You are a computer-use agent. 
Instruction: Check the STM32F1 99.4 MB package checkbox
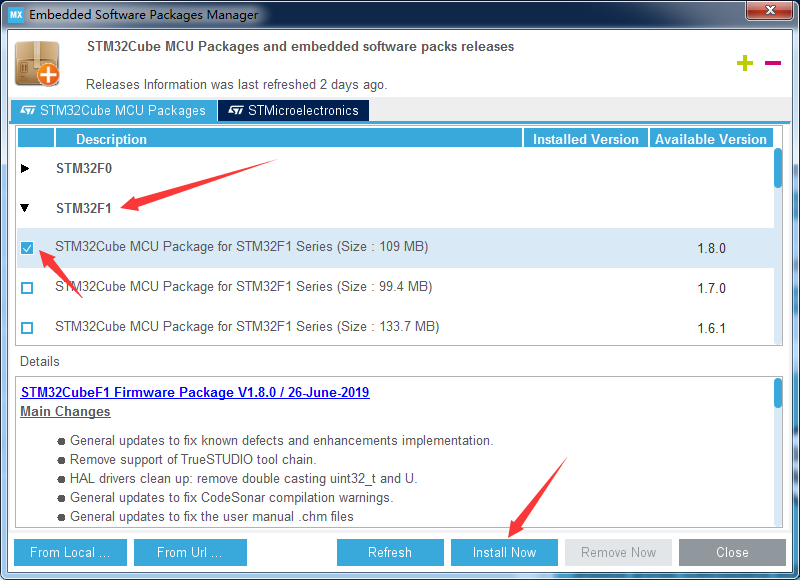tap(27, 288)
